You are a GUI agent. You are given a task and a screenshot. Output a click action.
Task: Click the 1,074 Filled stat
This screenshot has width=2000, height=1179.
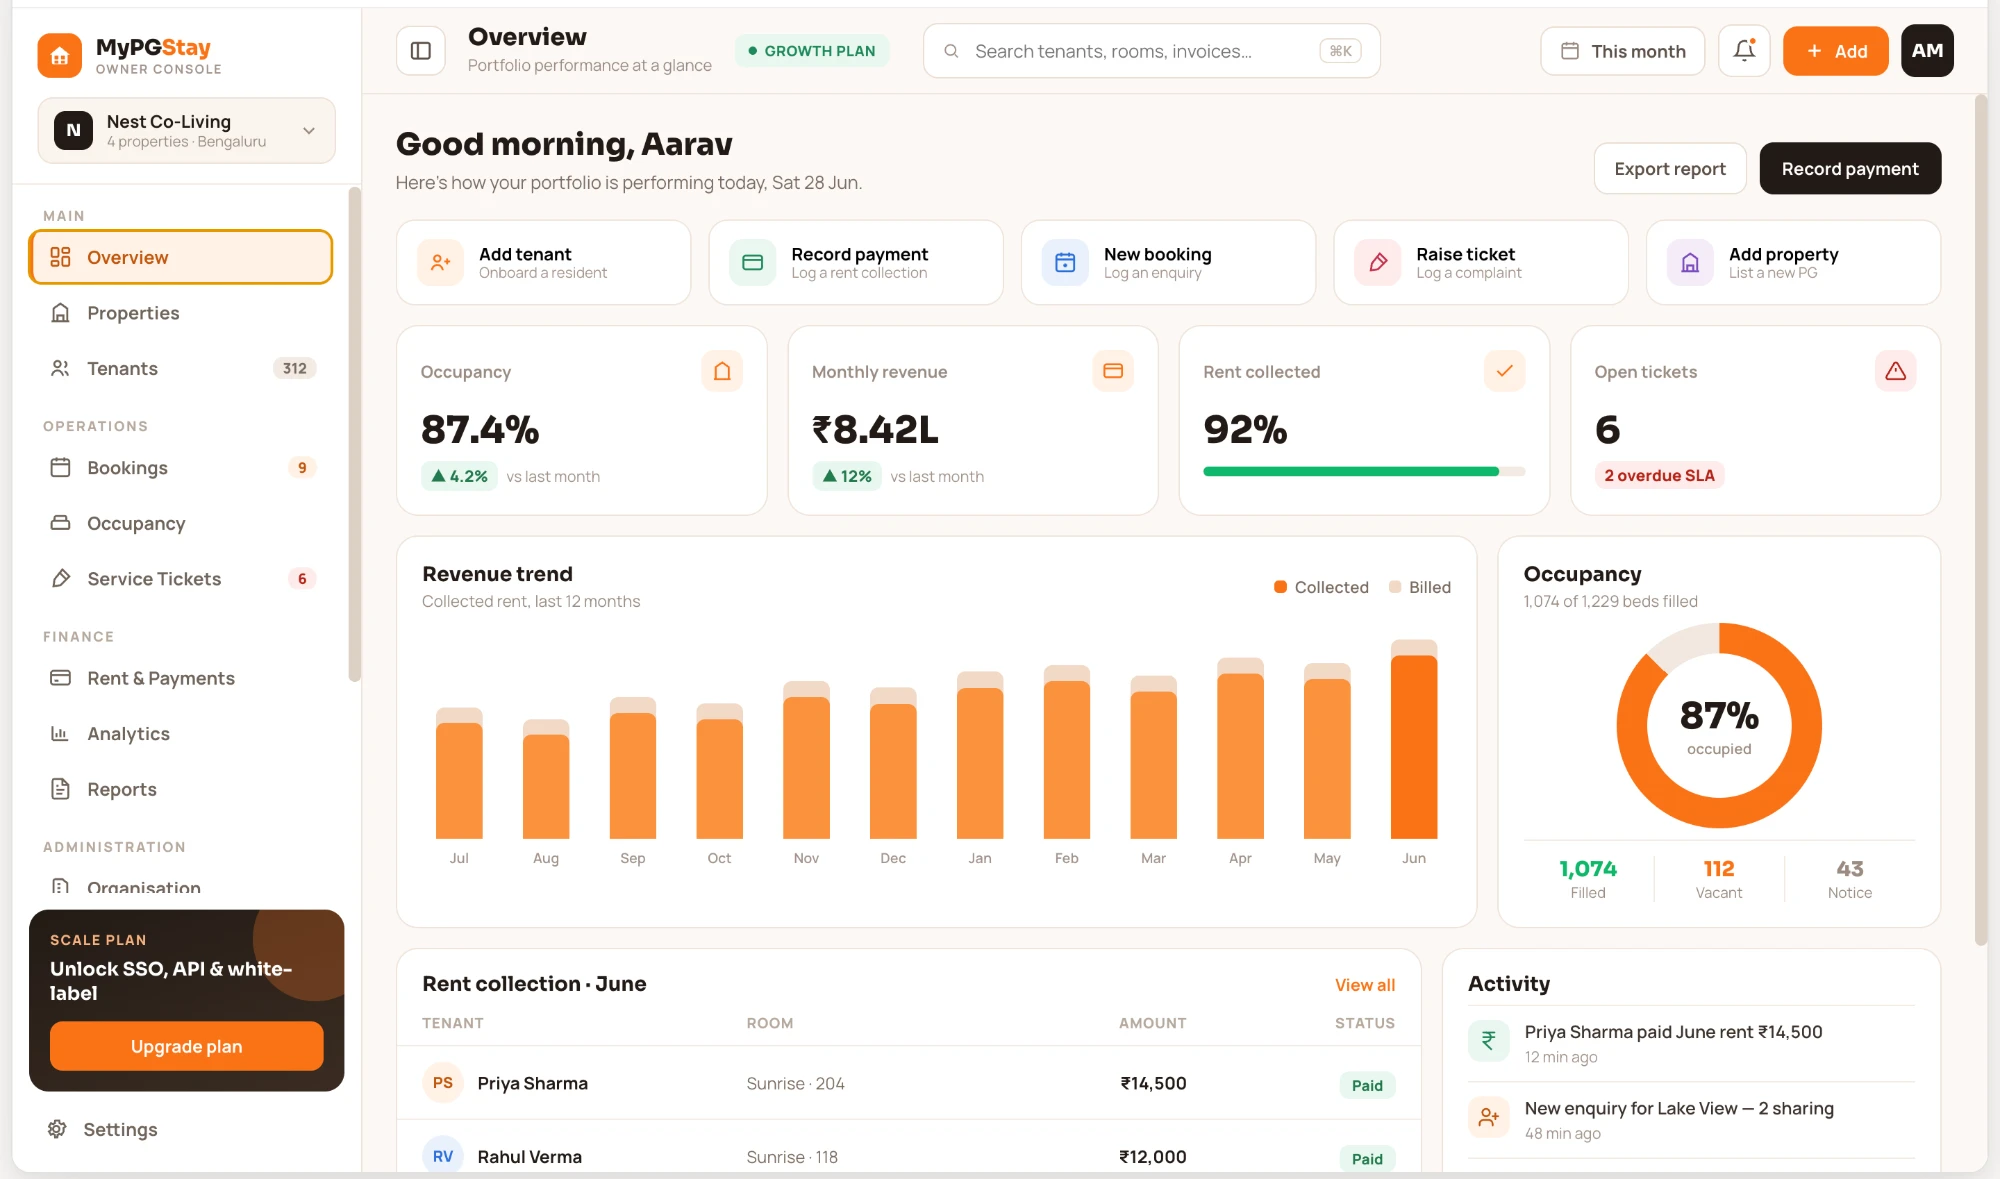tap(1587, 879)
